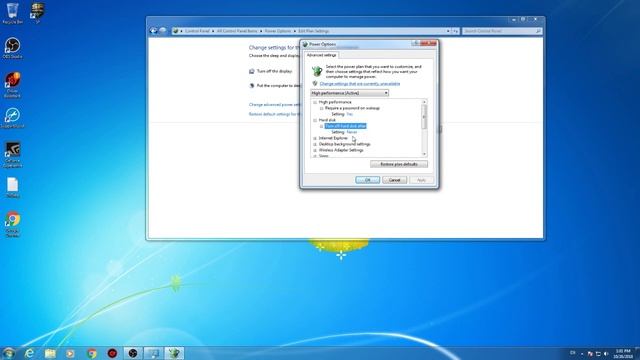Viewport: 640px width, 360px height.
Task: Collapse Require a password on wakeup node
Action: (x=321, y=109)
